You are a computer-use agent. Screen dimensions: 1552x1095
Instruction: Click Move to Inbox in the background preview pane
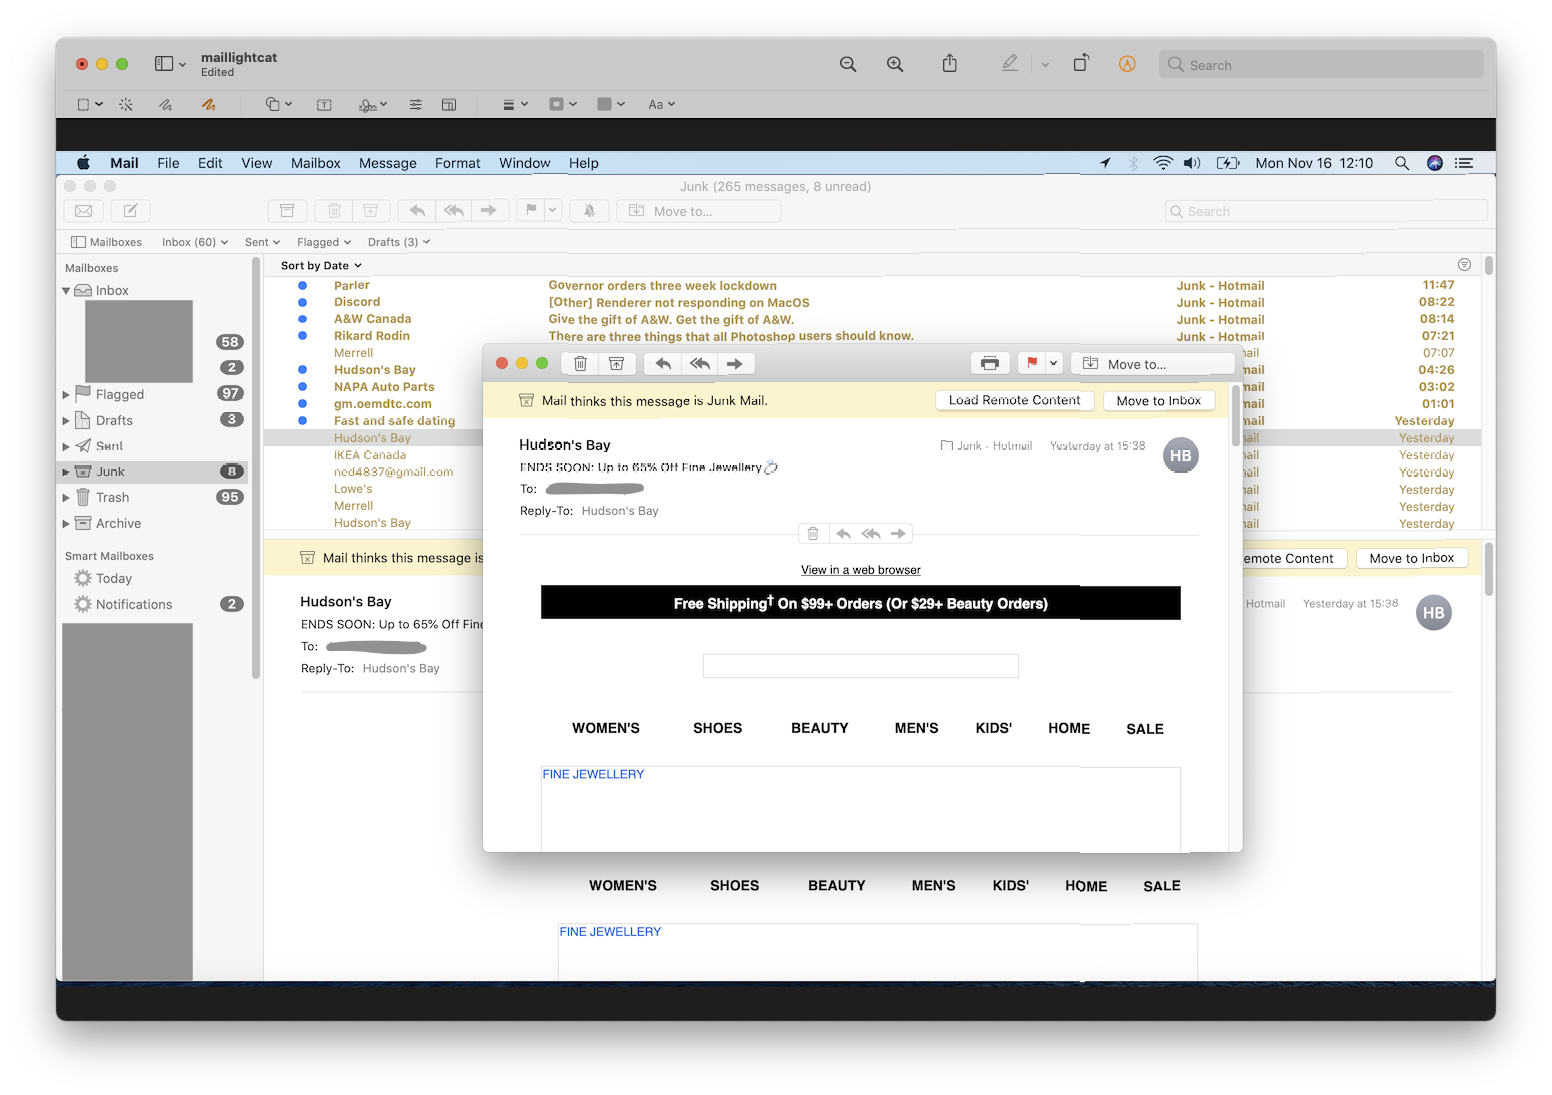click(1412, 558)
